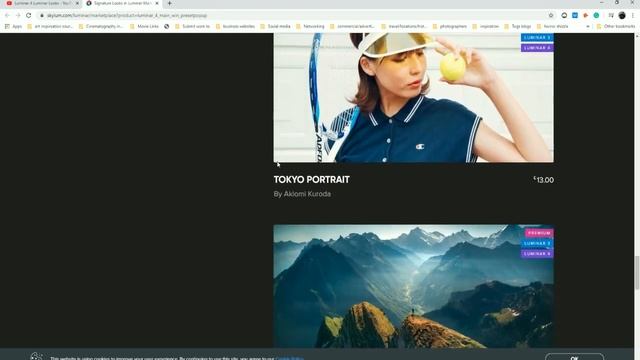This screenshot has width=640, height=360.
Task: Open the blue square extension icon
Action: 575,16
